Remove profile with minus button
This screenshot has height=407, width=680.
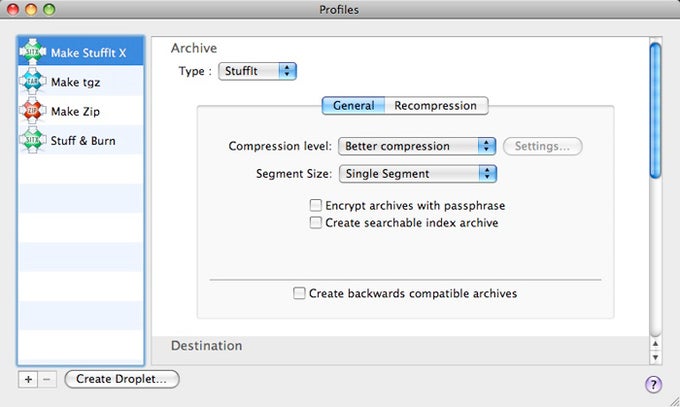click(47, 379)
